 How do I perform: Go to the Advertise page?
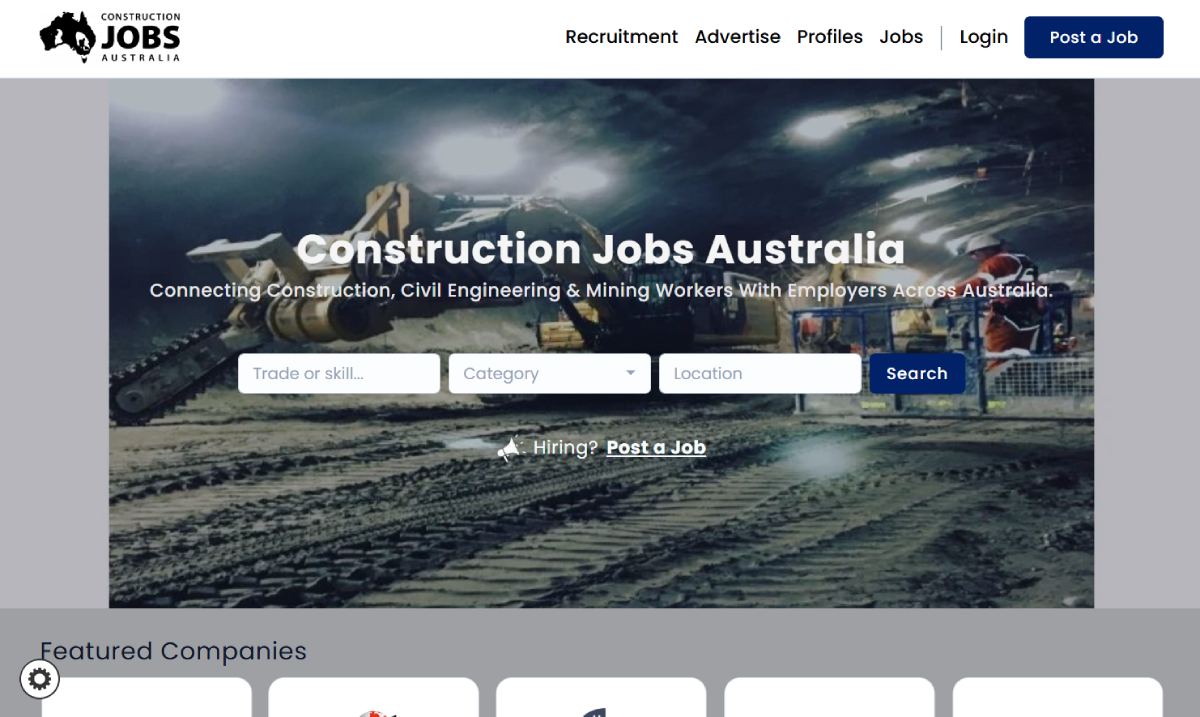point(738,37)
